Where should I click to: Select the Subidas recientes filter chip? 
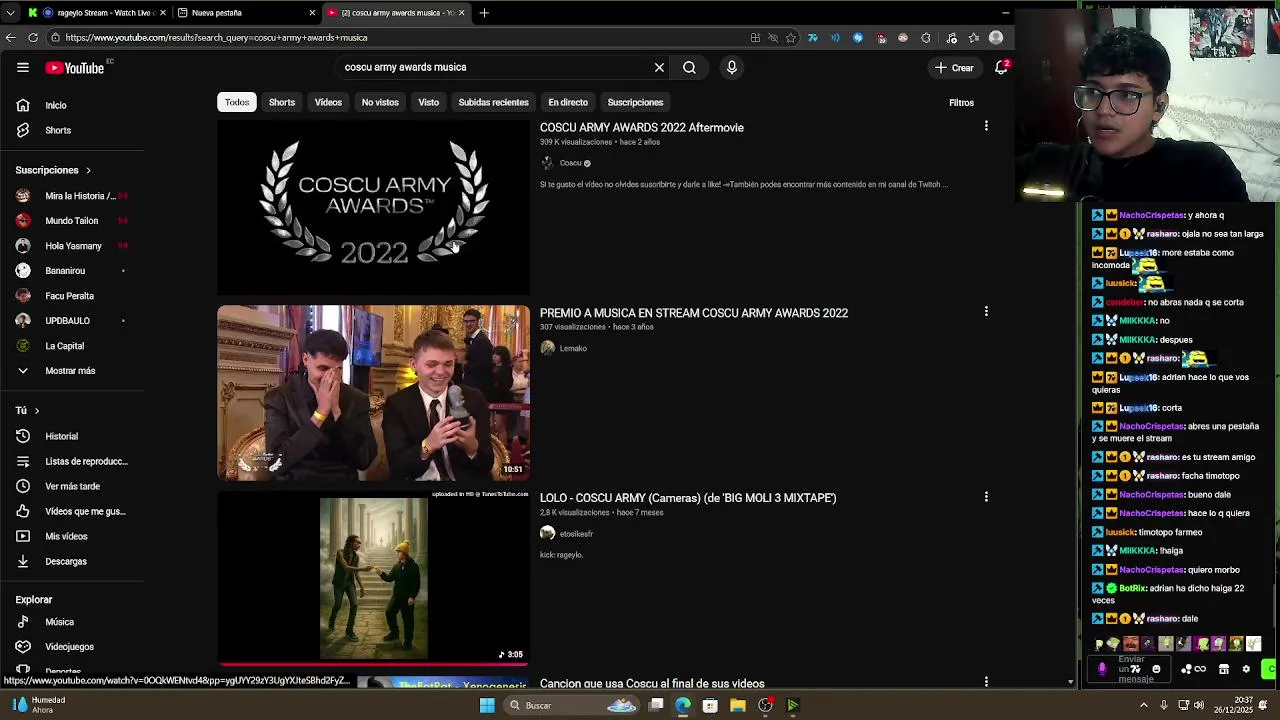click(493, 102)
